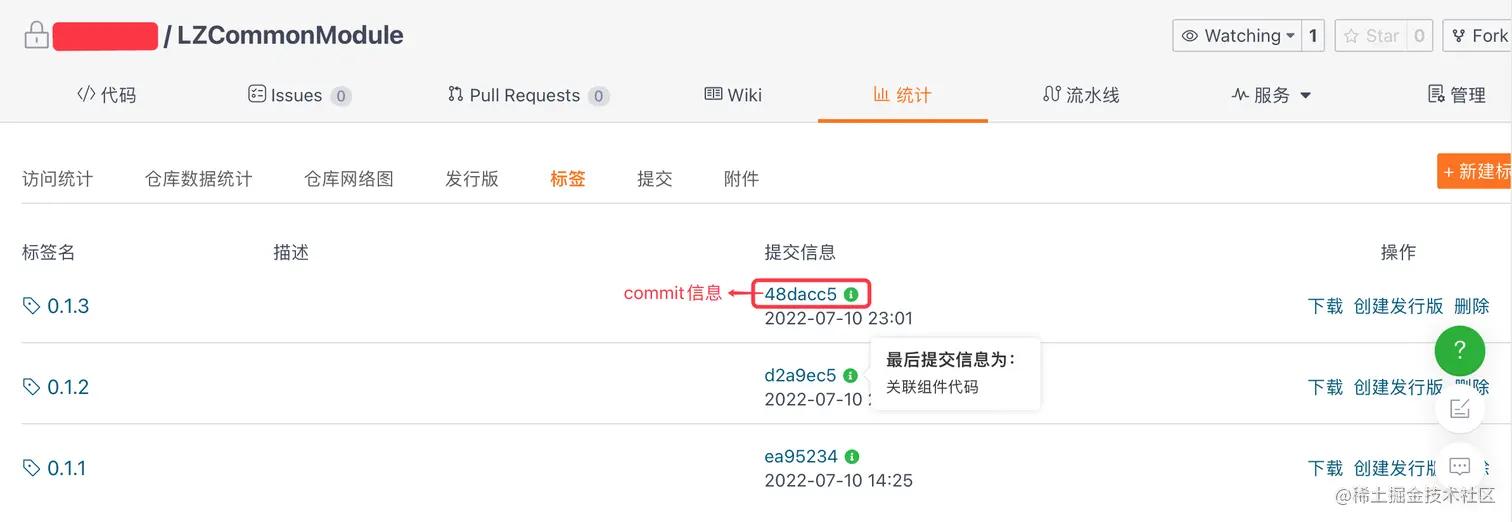
Task: Click the tag icon for 0.1.3
Action: tap(32, 306)
